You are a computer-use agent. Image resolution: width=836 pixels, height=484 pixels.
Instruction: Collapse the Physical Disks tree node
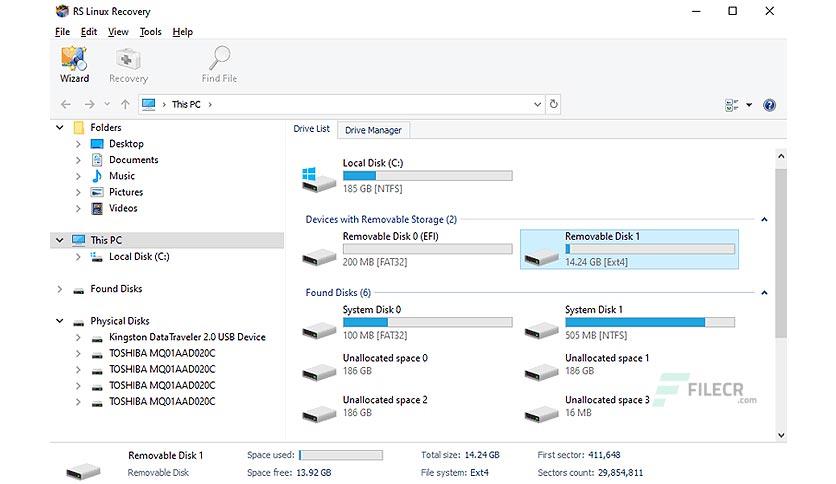60,321
